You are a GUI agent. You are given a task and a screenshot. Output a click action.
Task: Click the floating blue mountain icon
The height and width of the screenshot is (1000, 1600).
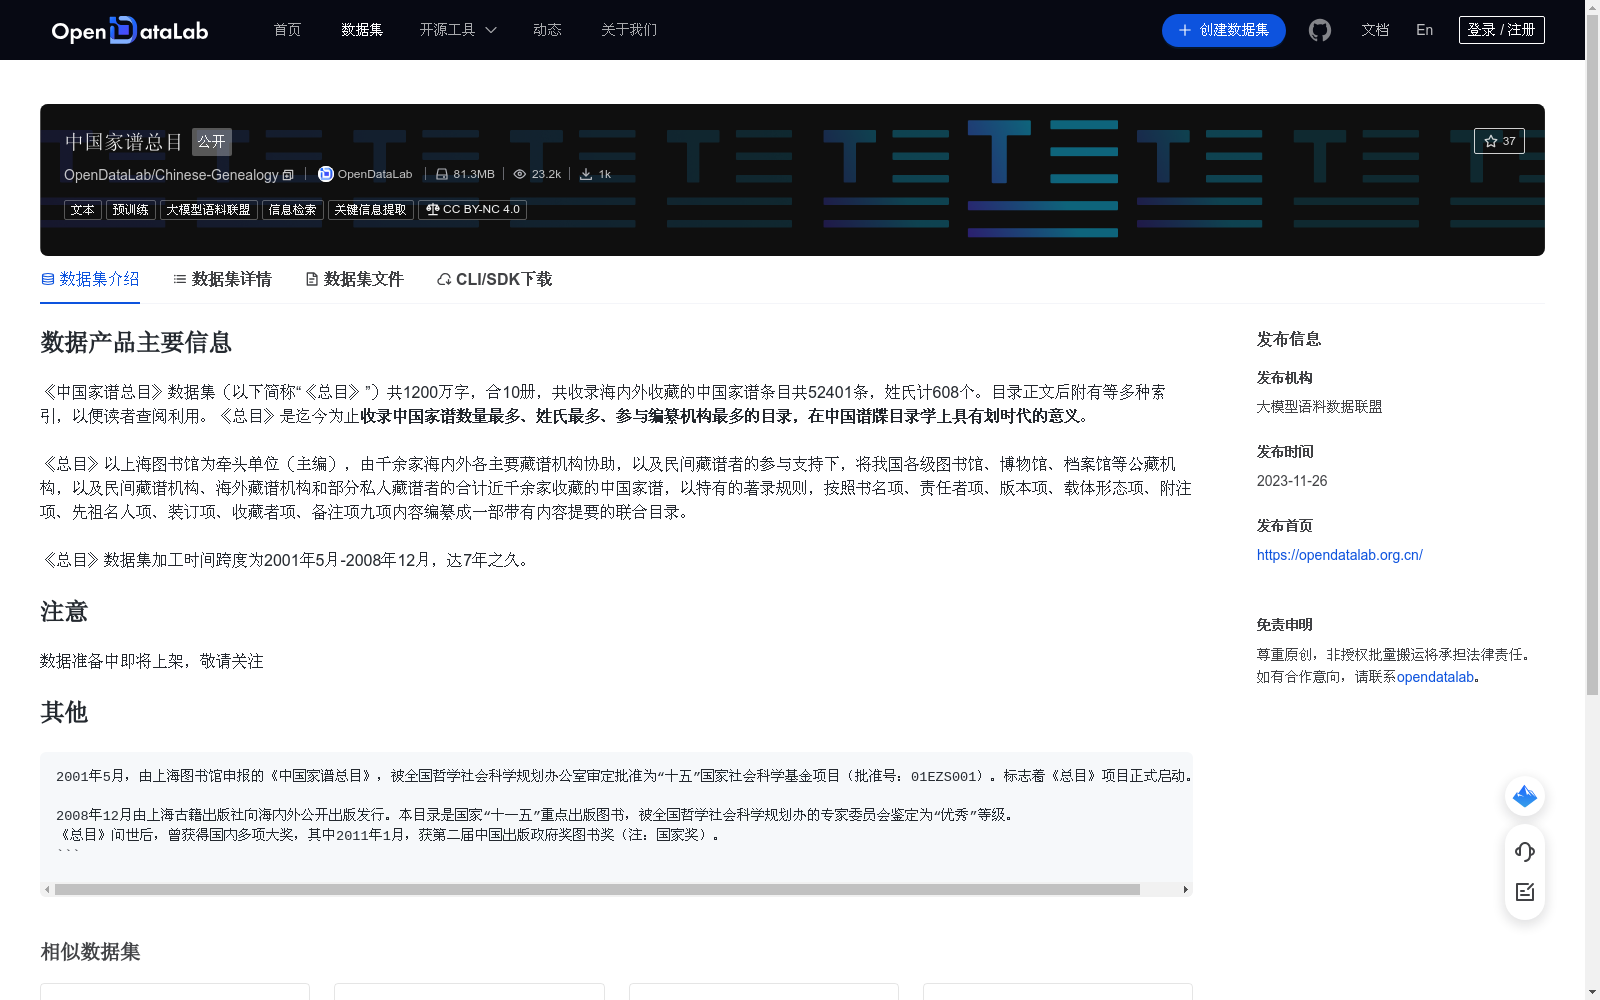(1524, 796)
